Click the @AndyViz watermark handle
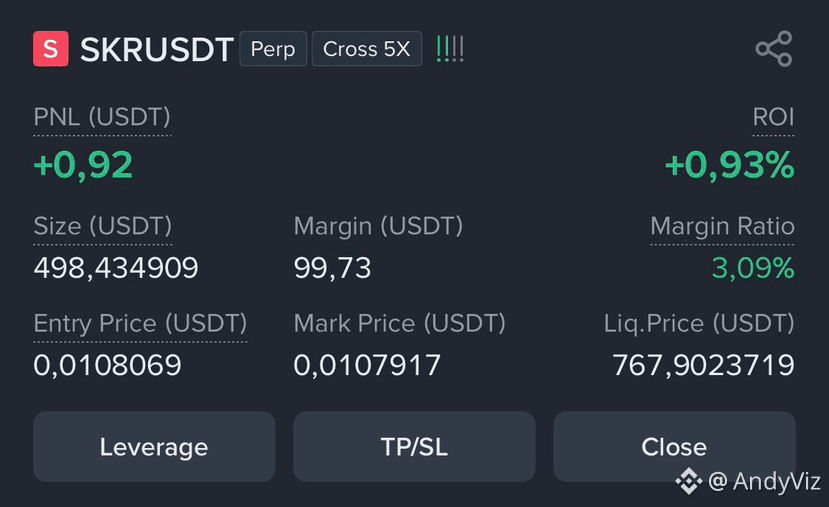The image size is (829, 507). (x=763, y=482)
